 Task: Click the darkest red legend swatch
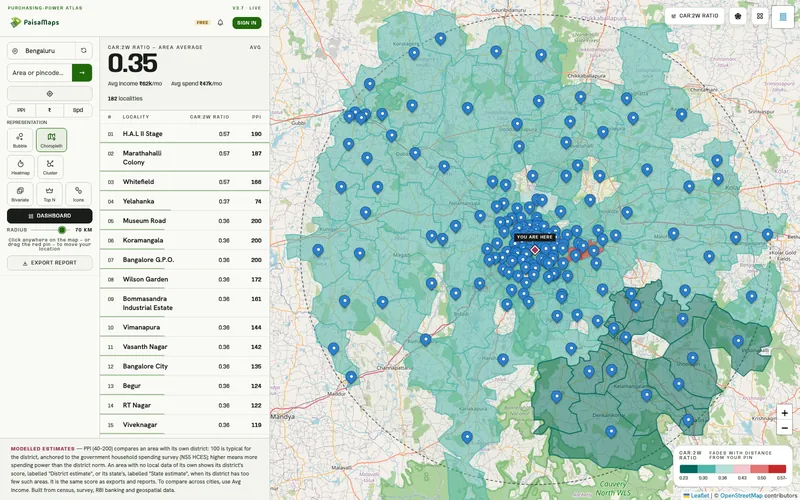777,469
